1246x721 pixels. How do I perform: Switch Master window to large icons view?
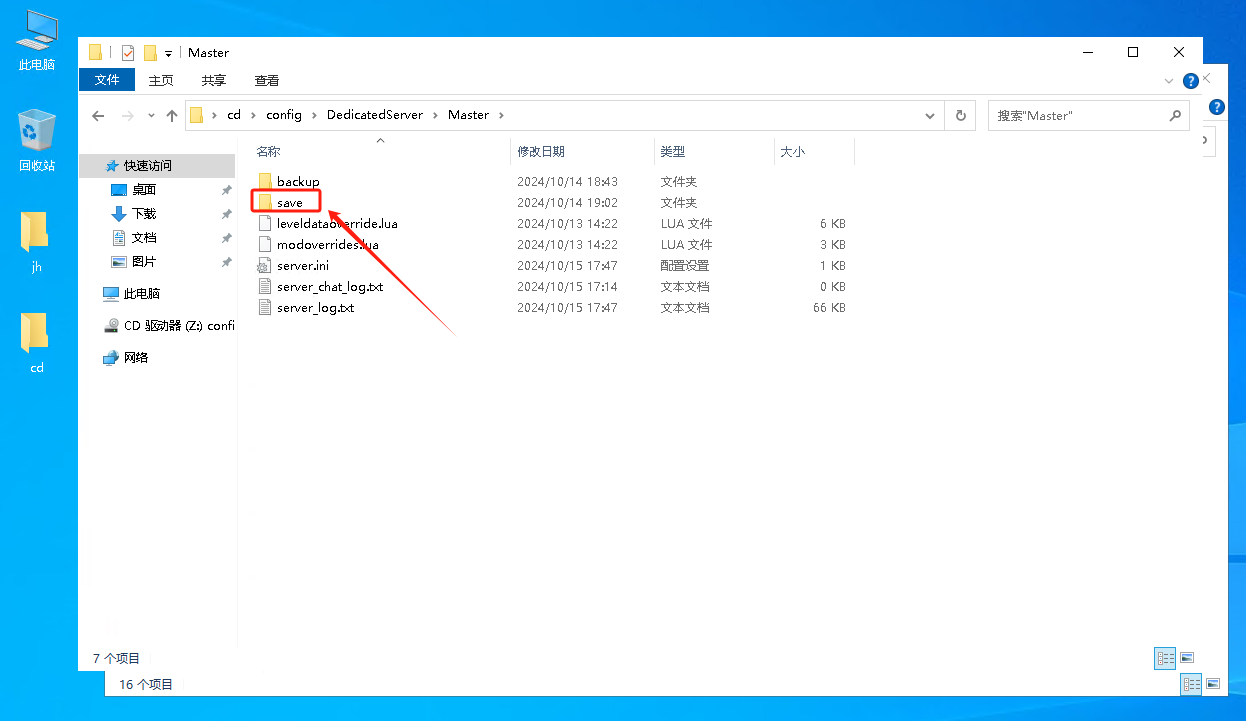point(1187,658)
